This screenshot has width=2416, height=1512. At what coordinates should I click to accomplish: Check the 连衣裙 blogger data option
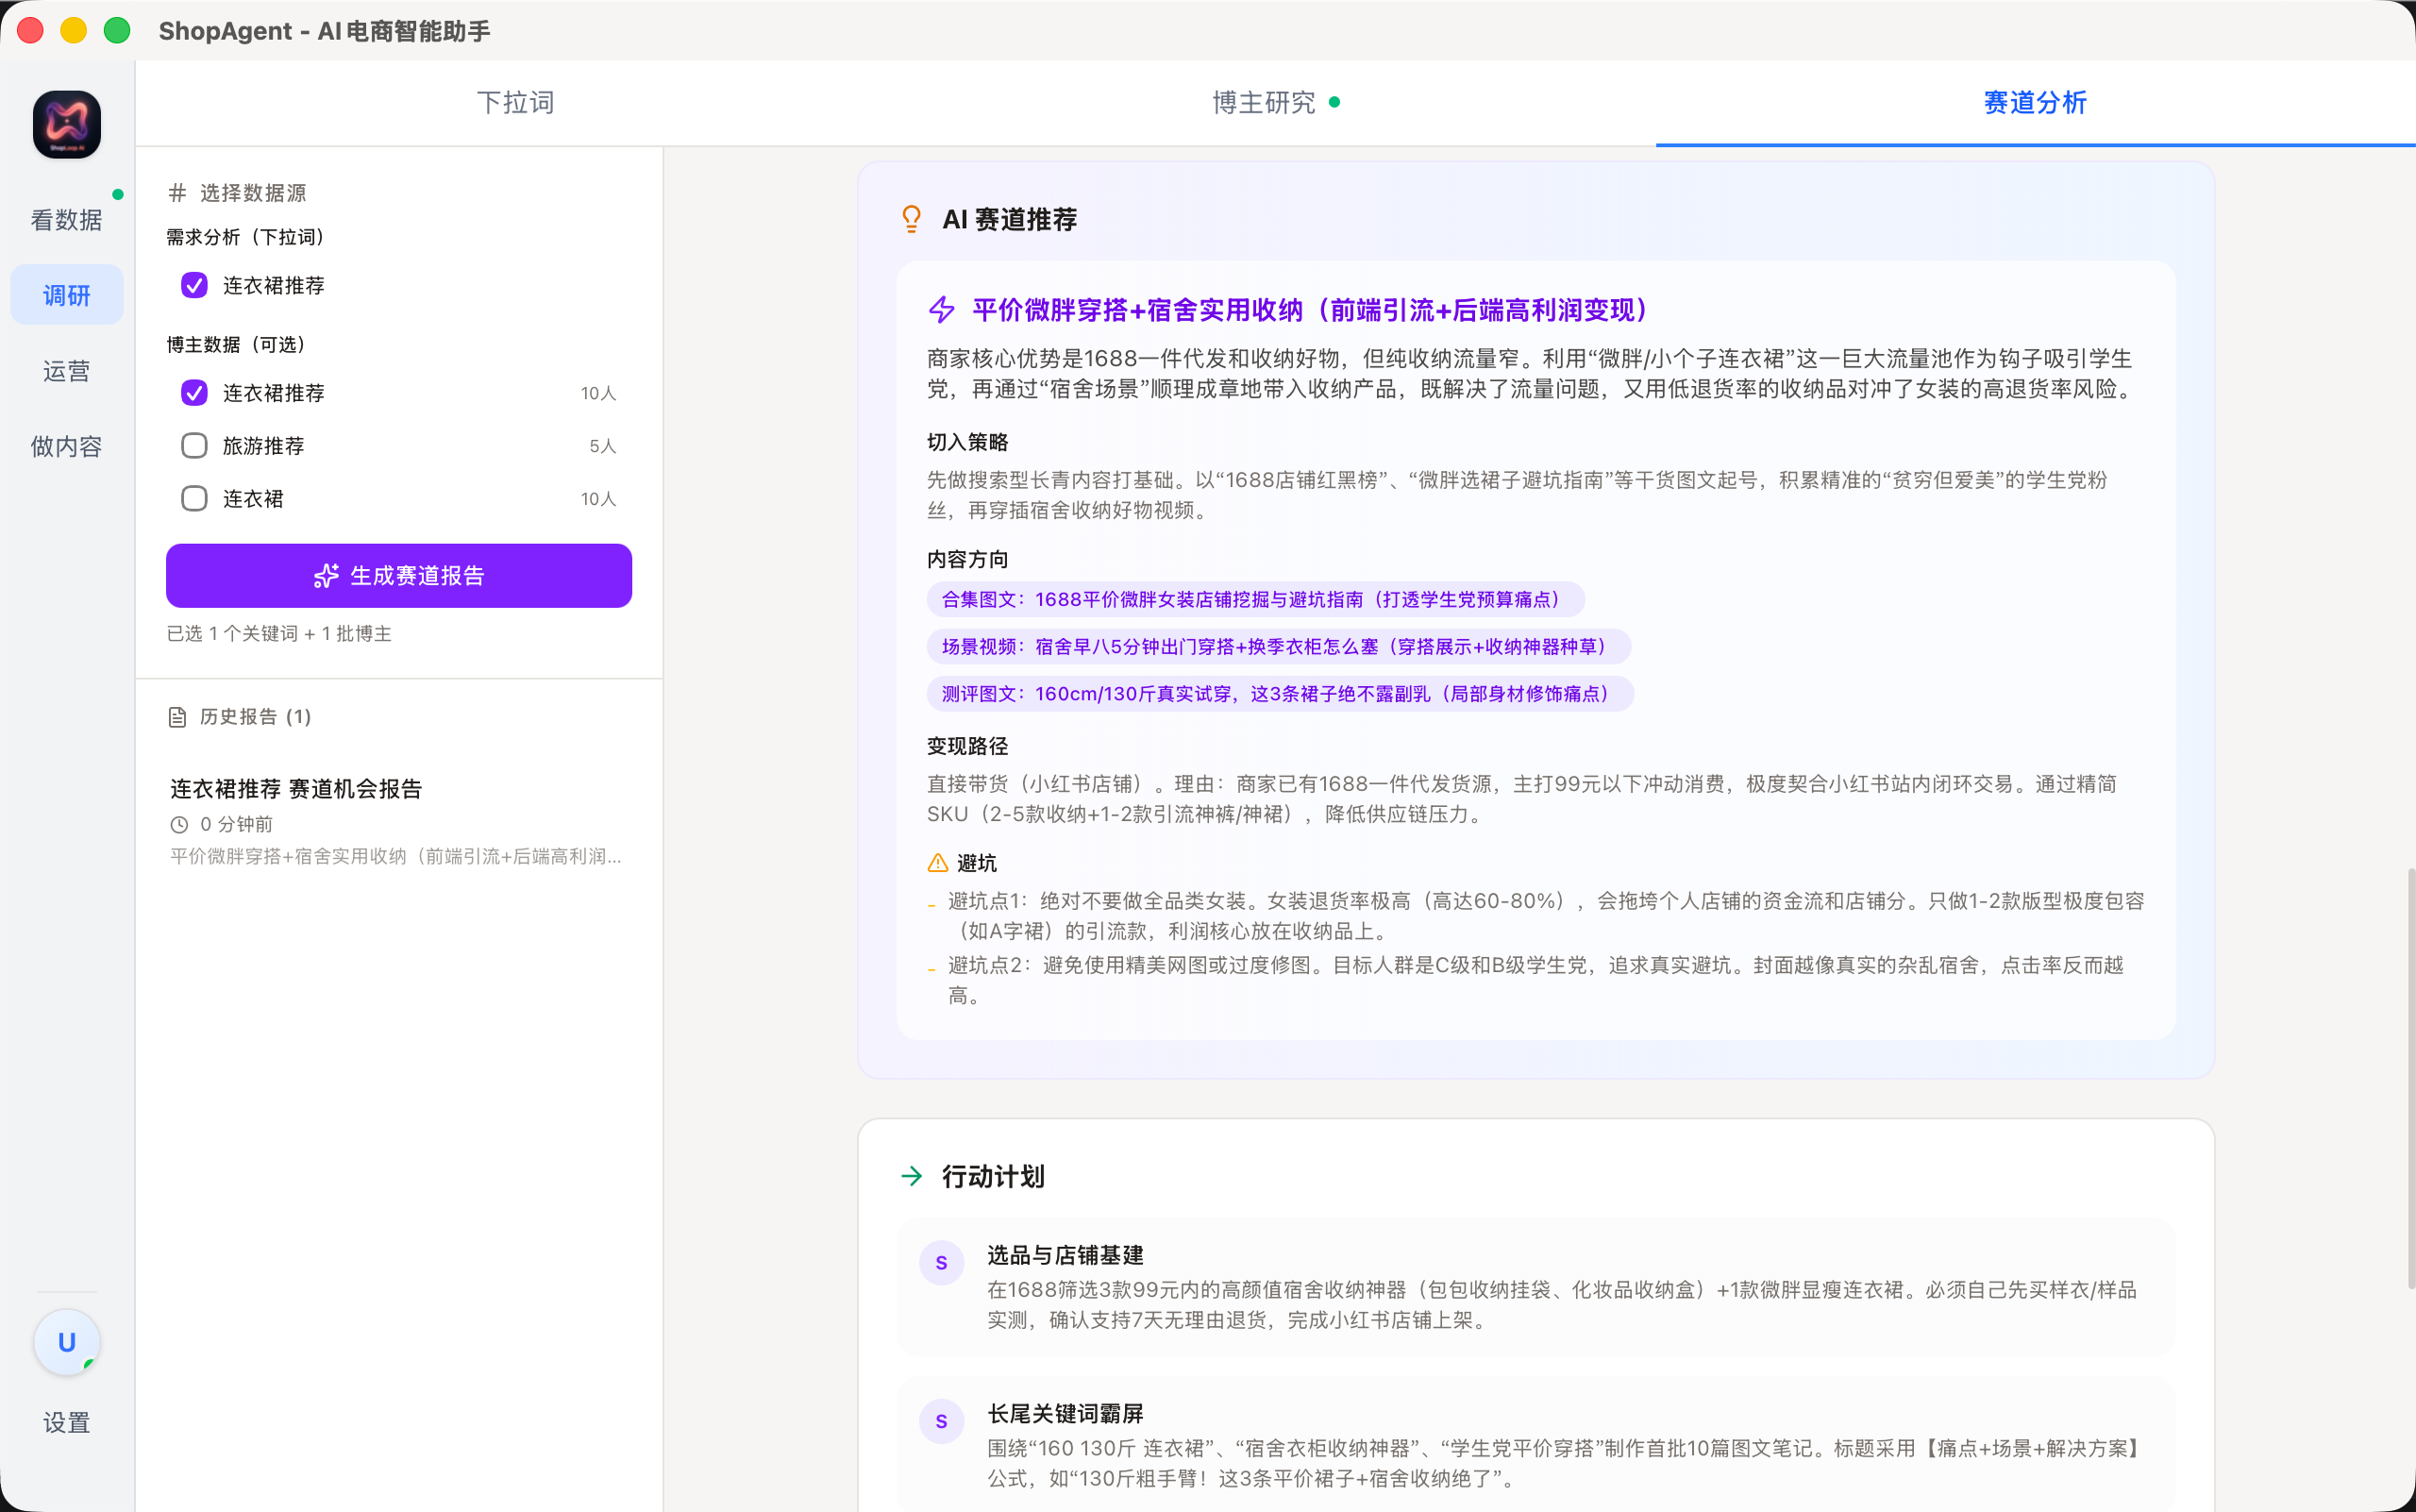coord(194,498)
